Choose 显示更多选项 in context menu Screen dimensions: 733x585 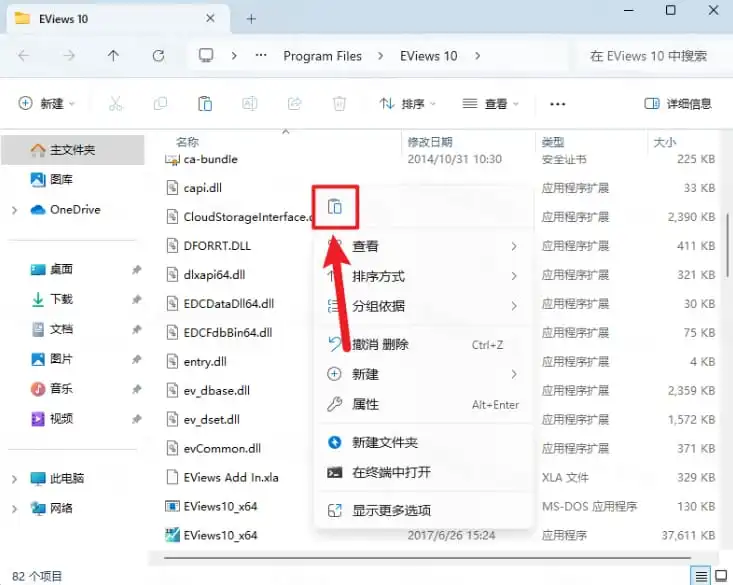click(424, 510)
